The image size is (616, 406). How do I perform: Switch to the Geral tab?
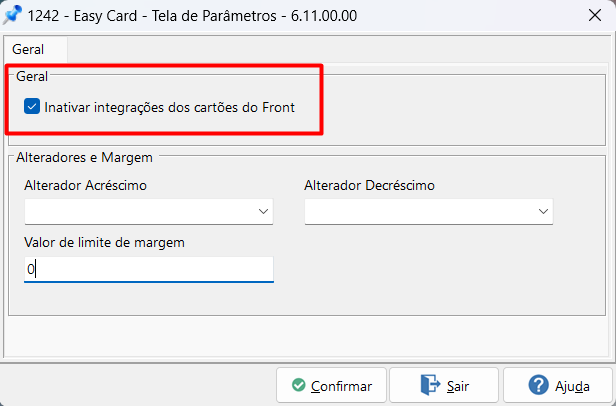(28, 49)
